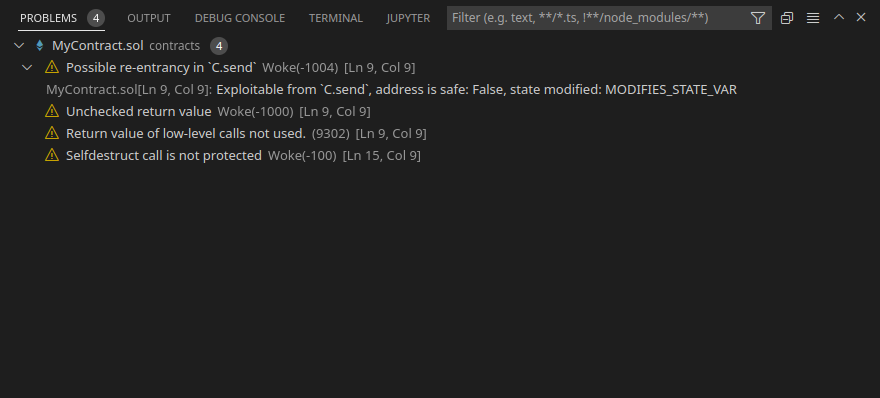Close the panel with X icon
880x398 pixels.
(861, 17)
